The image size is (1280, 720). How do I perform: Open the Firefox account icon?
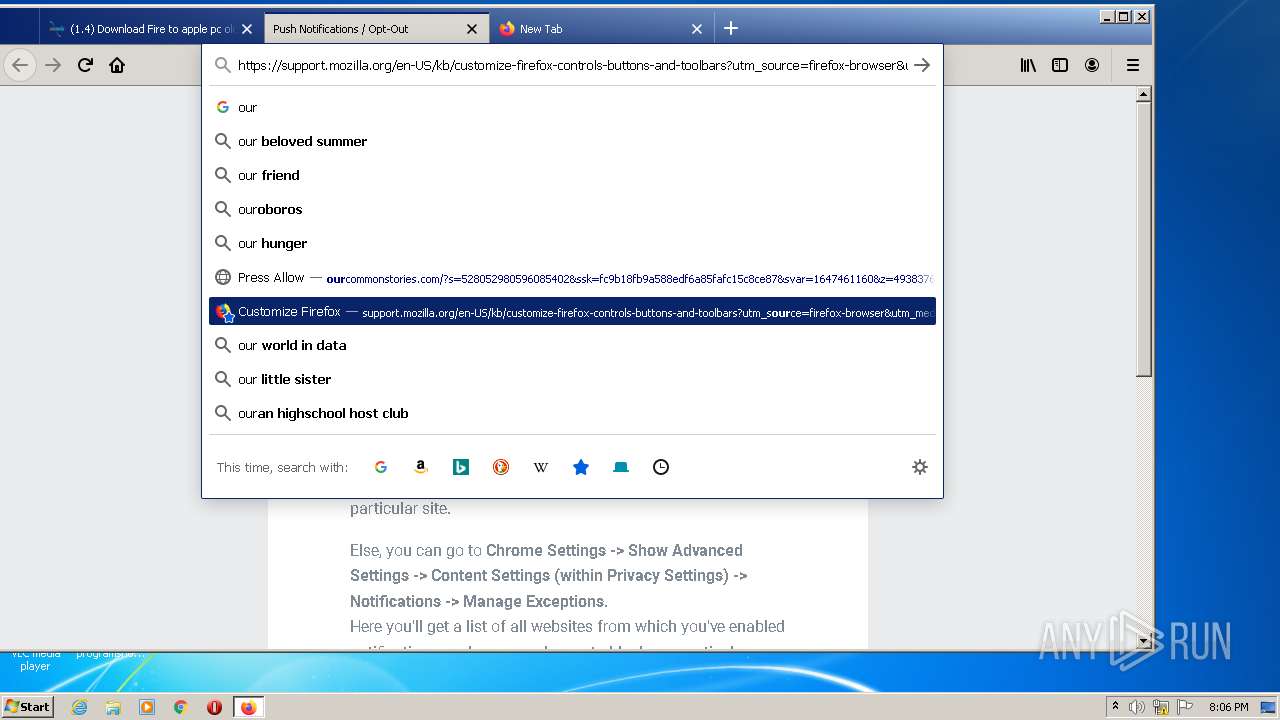pos(1092,65)
